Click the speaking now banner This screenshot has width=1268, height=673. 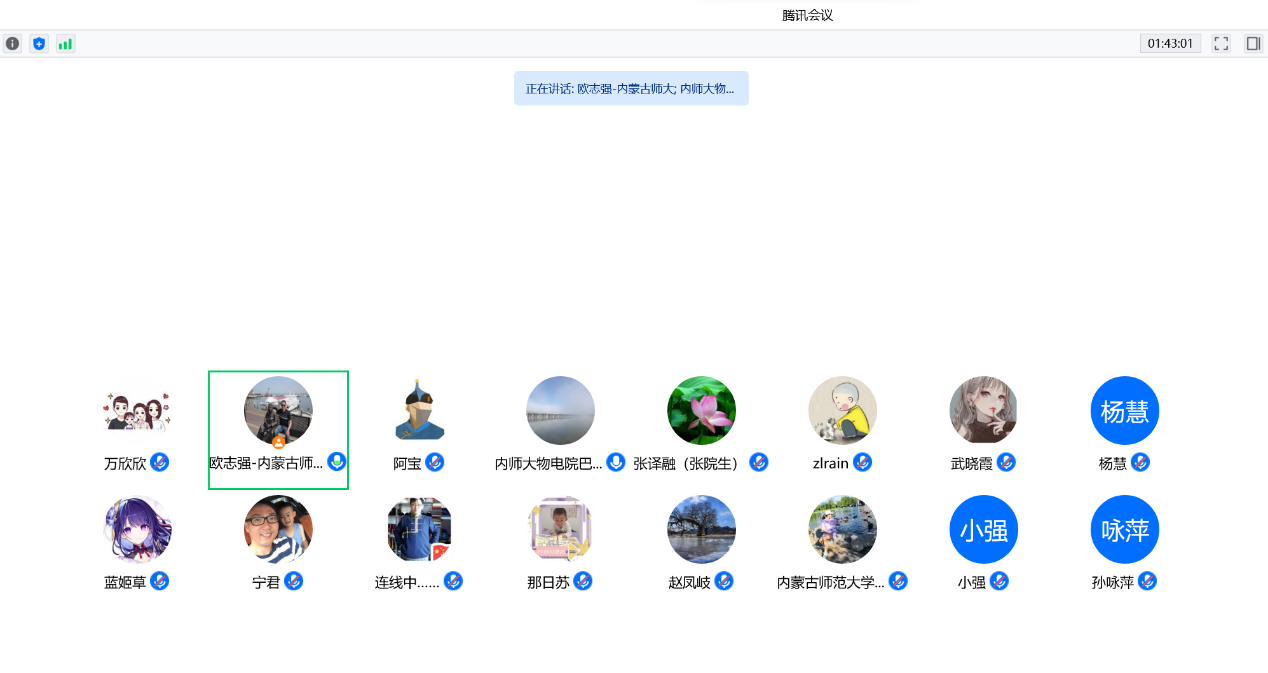[631, 88]
